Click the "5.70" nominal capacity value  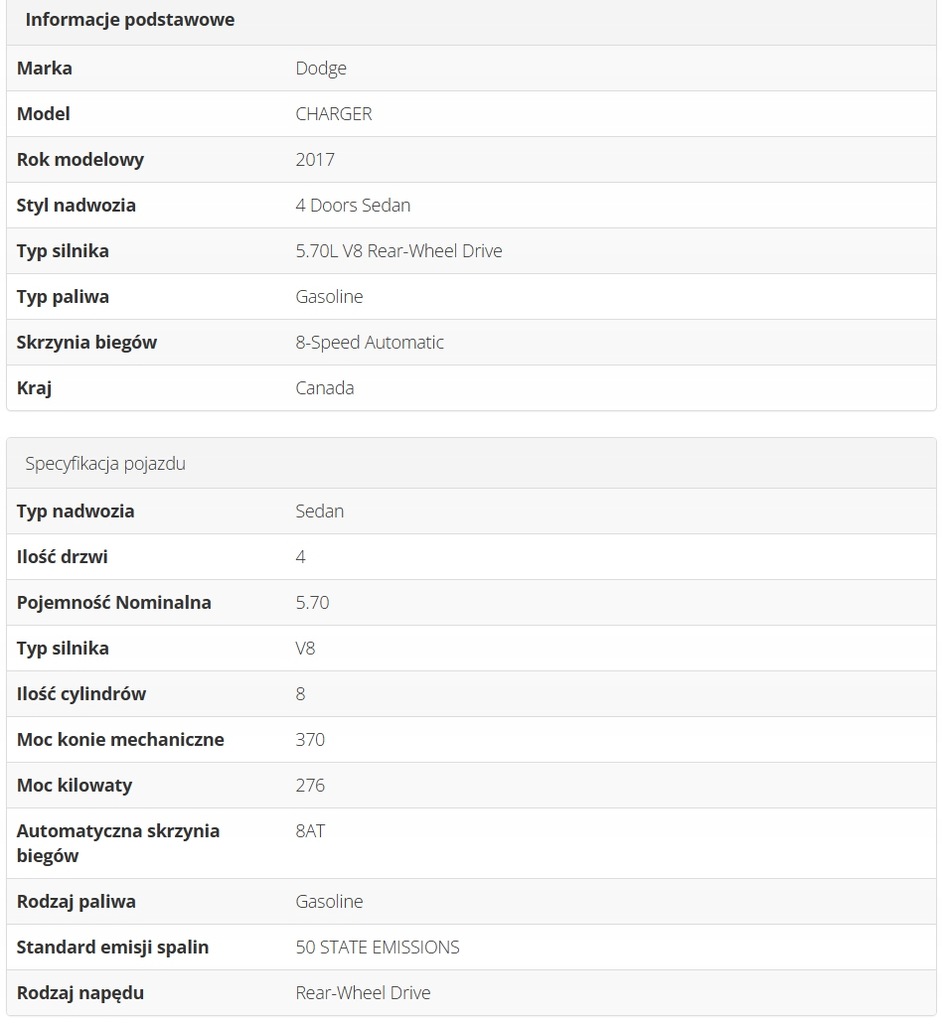click(312, 603)
